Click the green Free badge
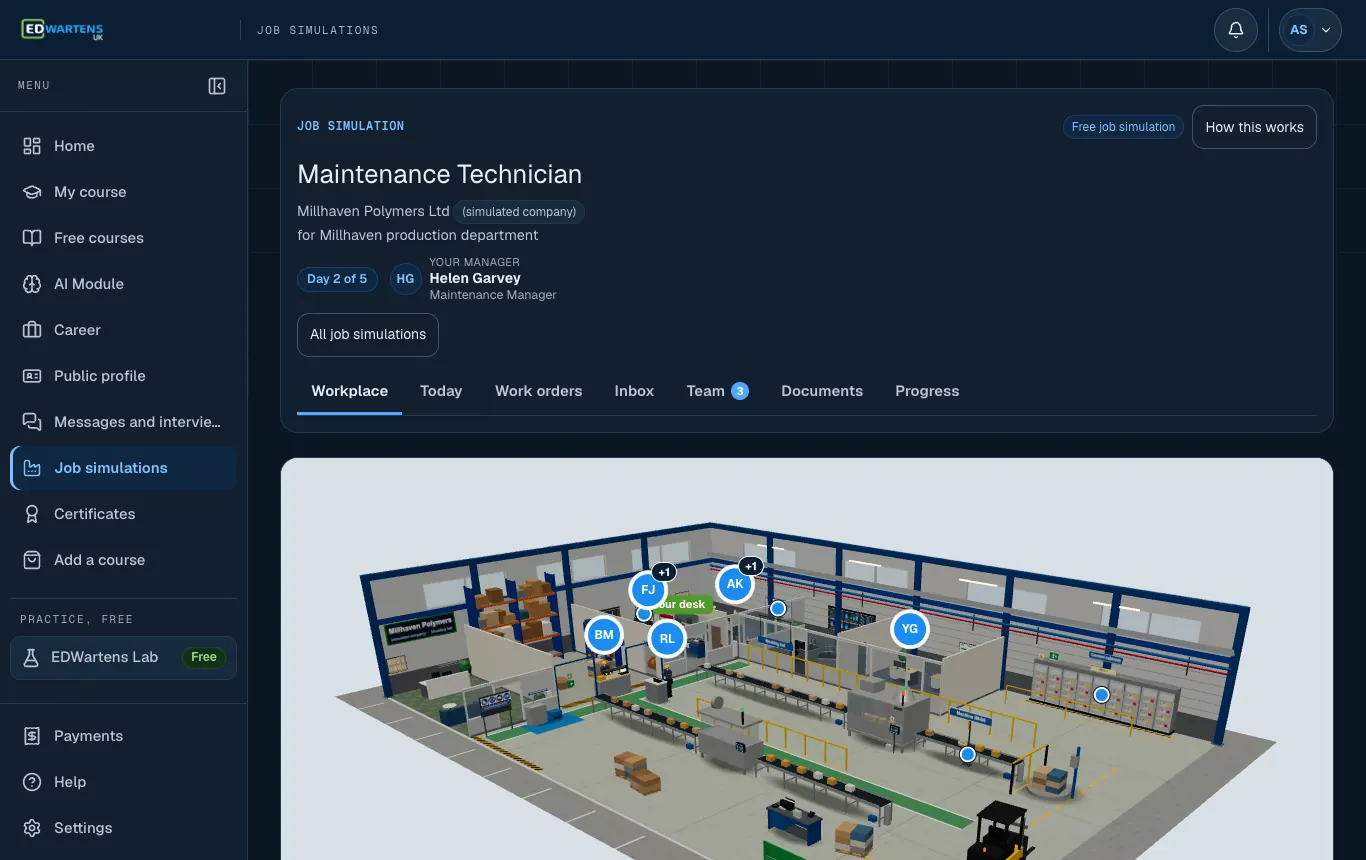The width and height of the screenshot is (1366, 860). tap(204, 657)
